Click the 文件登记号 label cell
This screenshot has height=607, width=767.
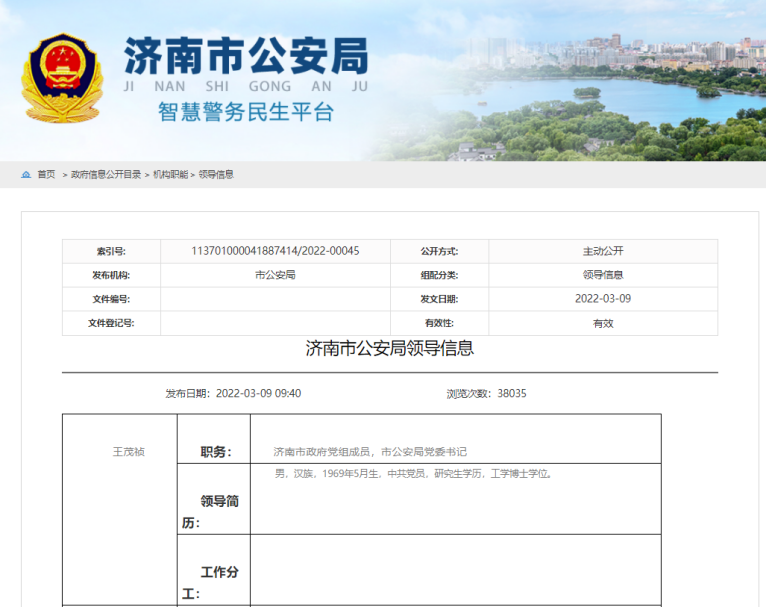tap(112, 323)
